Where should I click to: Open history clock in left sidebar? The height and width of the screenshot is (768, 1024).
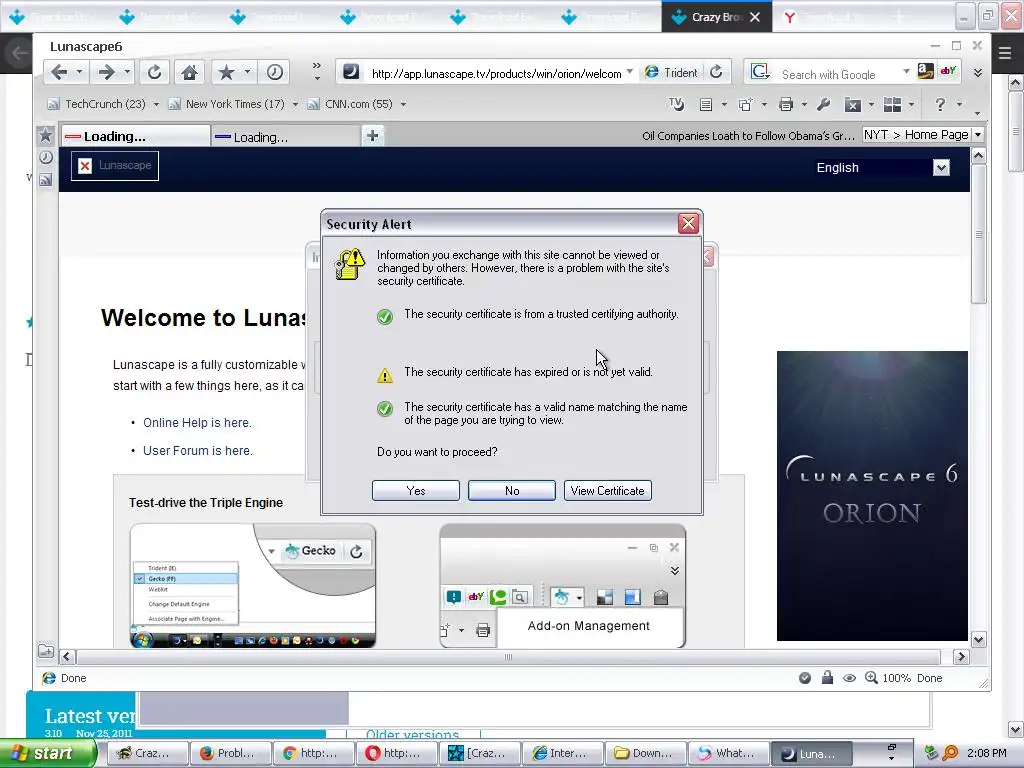tap(46, 157)
